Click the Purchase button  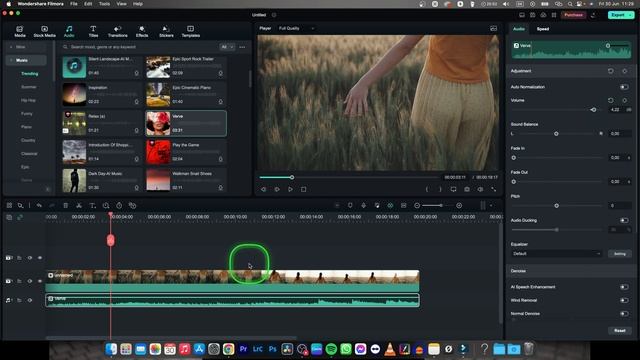coord(573,15)
